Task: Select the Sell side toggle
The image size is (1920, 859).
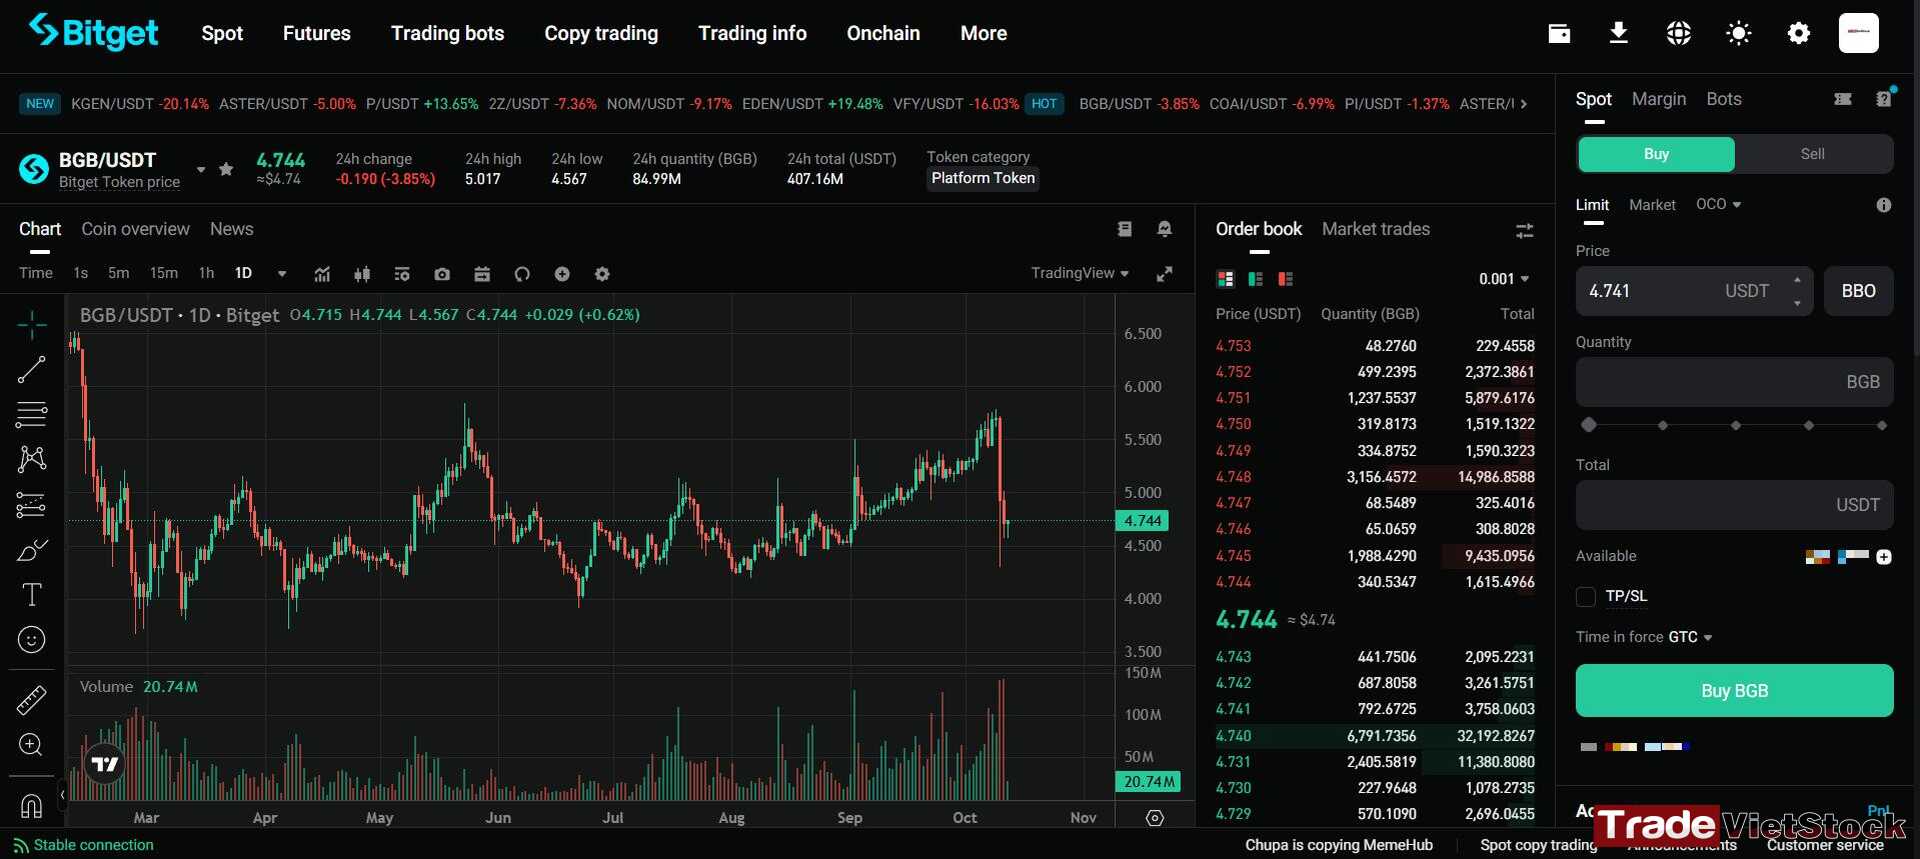Action: click(x=1813, y=154)
